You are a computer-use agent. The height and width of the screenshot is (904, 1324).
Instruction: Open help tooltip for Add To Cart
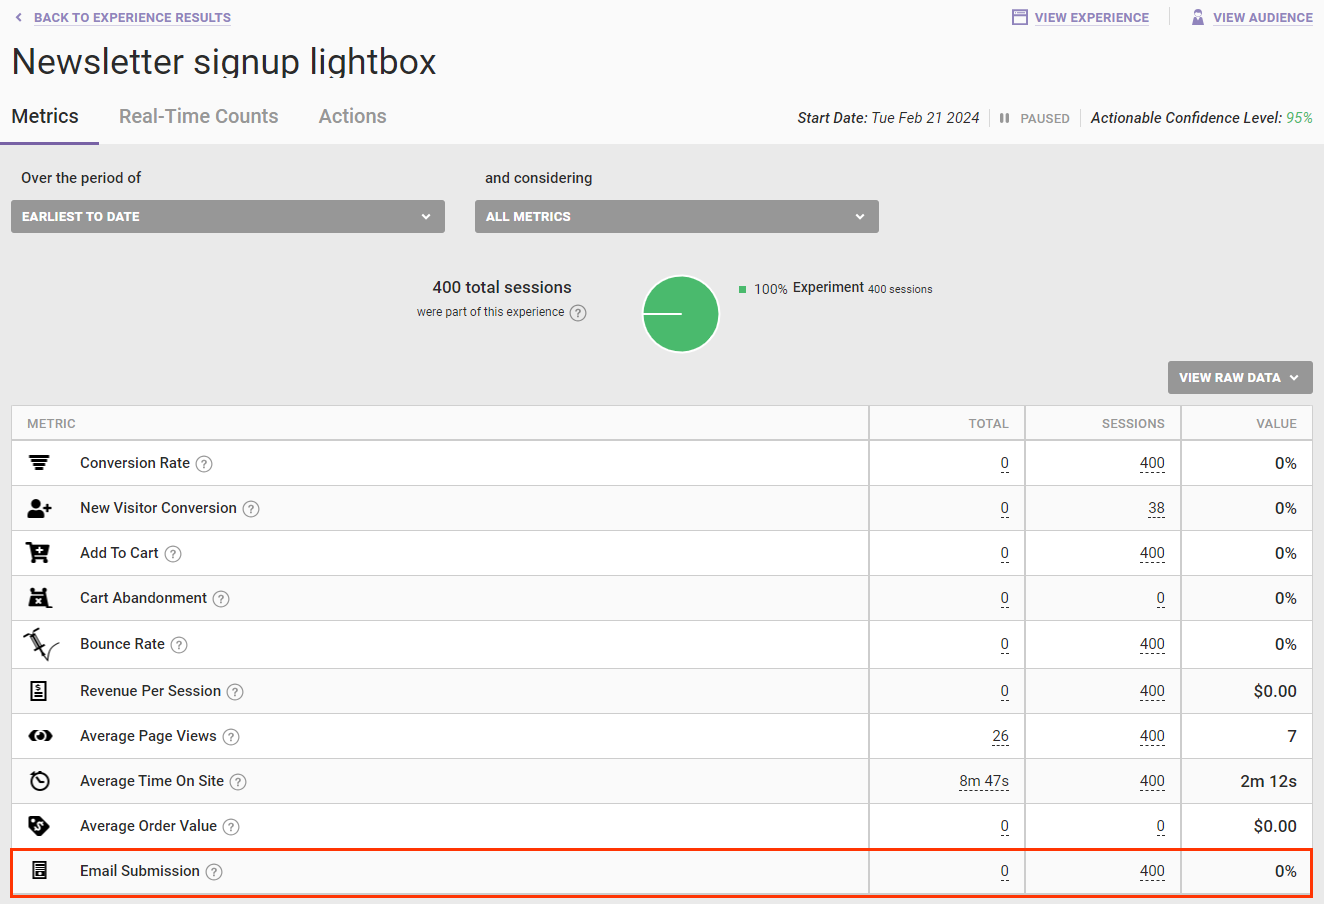pos(173,554)
